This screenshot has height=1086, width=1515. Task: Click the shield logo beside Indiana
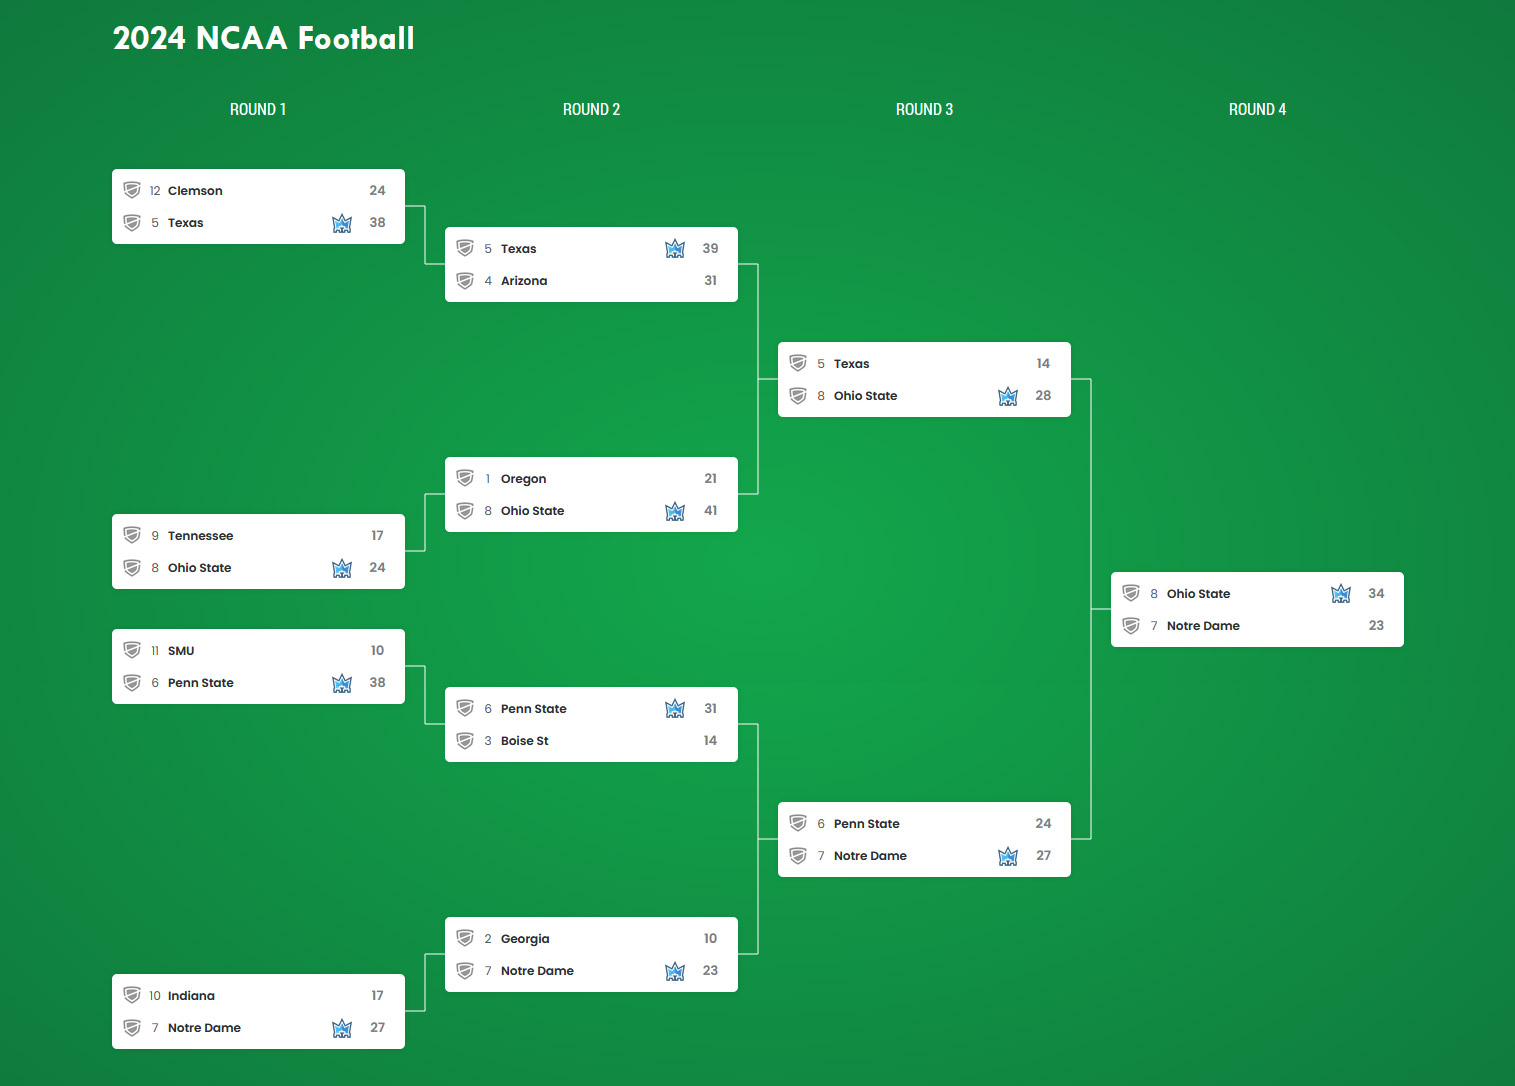(x=132, y=995)
